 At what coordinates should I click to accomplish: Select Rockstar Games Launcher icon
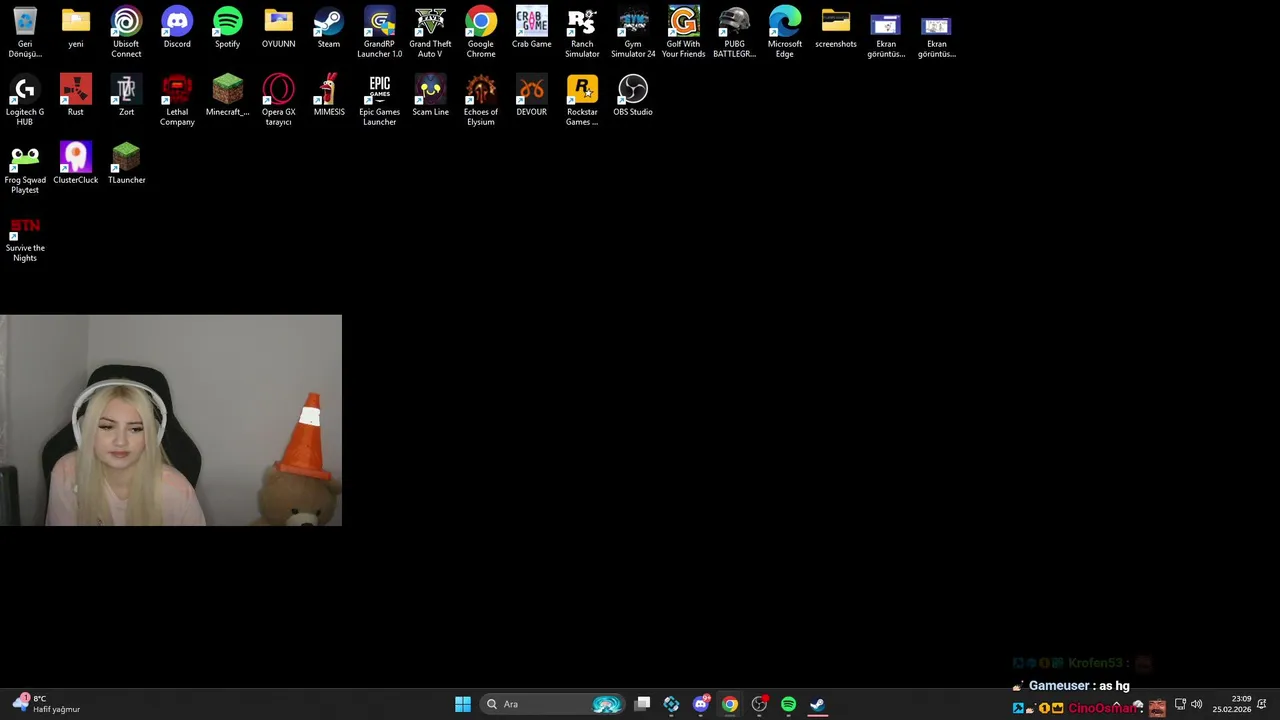[582, 100]
